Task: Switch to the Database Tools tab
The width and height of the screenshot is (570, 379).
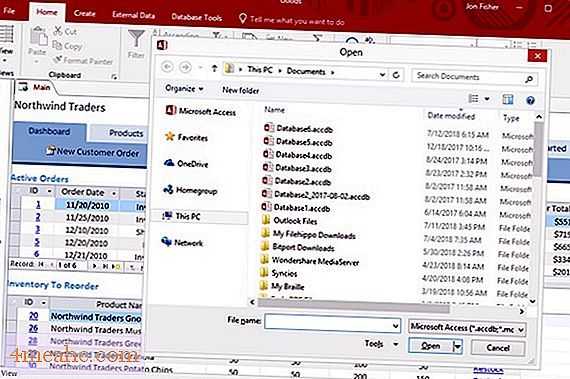Action: click(197, 17)
